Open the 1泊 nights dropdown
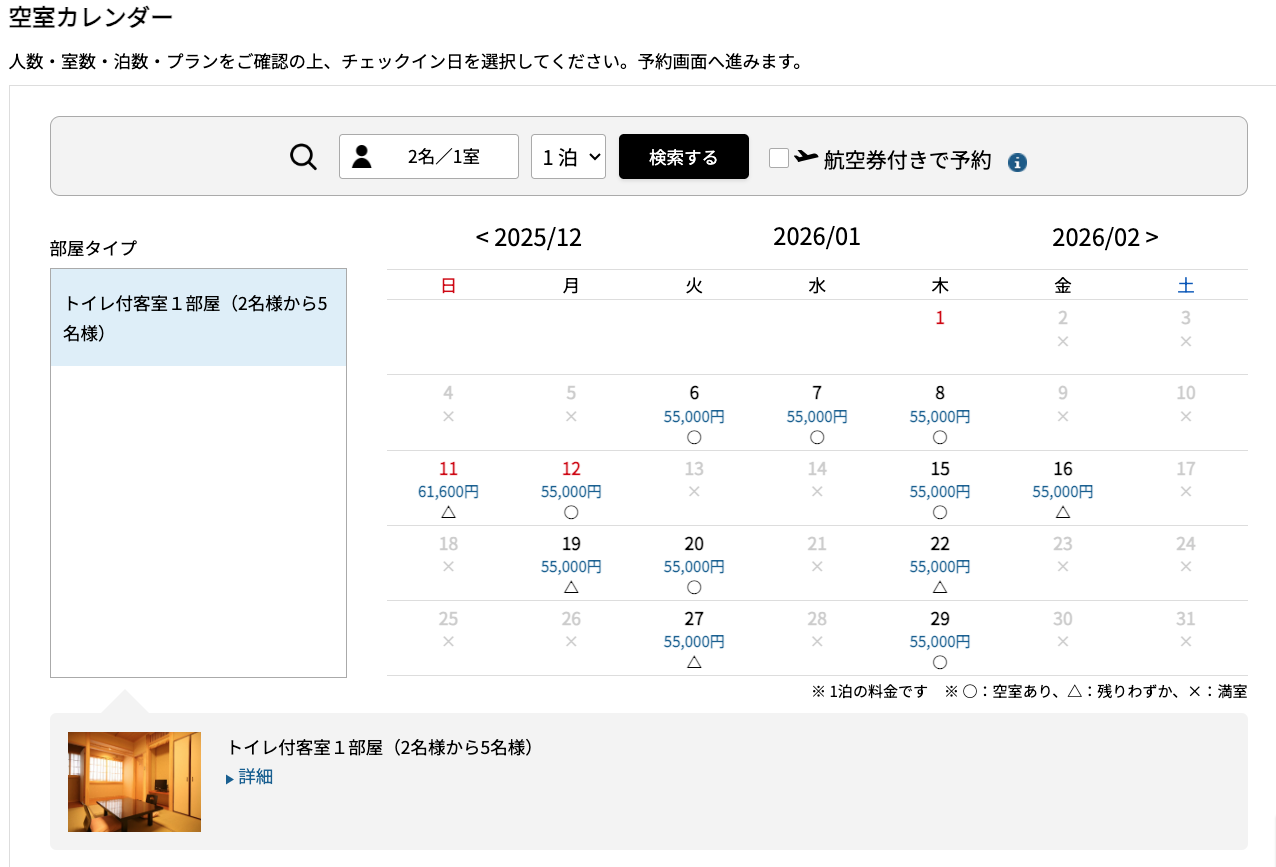 (568, 156)
